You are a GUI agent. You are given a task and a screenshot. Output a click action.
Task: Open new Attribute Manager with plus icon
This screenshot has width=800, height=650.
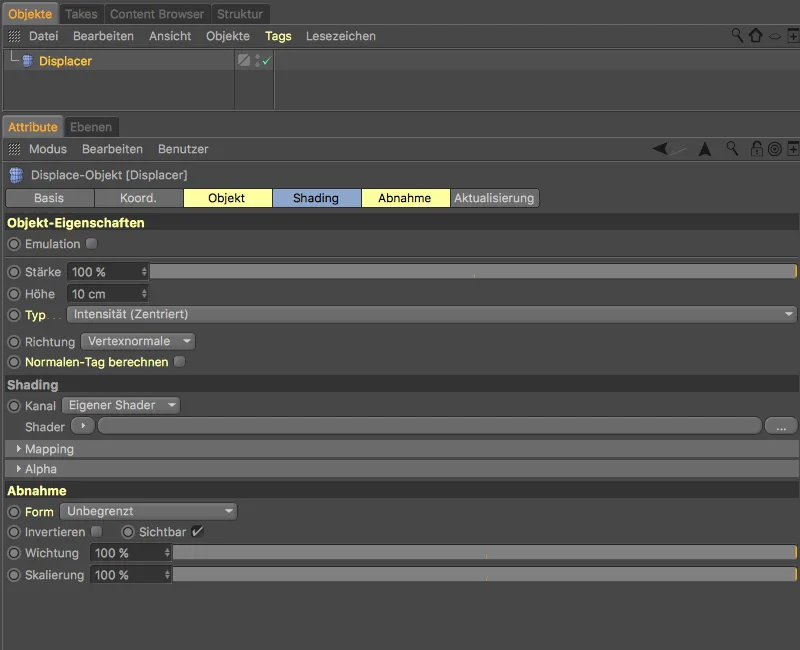pyautogui.click(x=793, y=149)
